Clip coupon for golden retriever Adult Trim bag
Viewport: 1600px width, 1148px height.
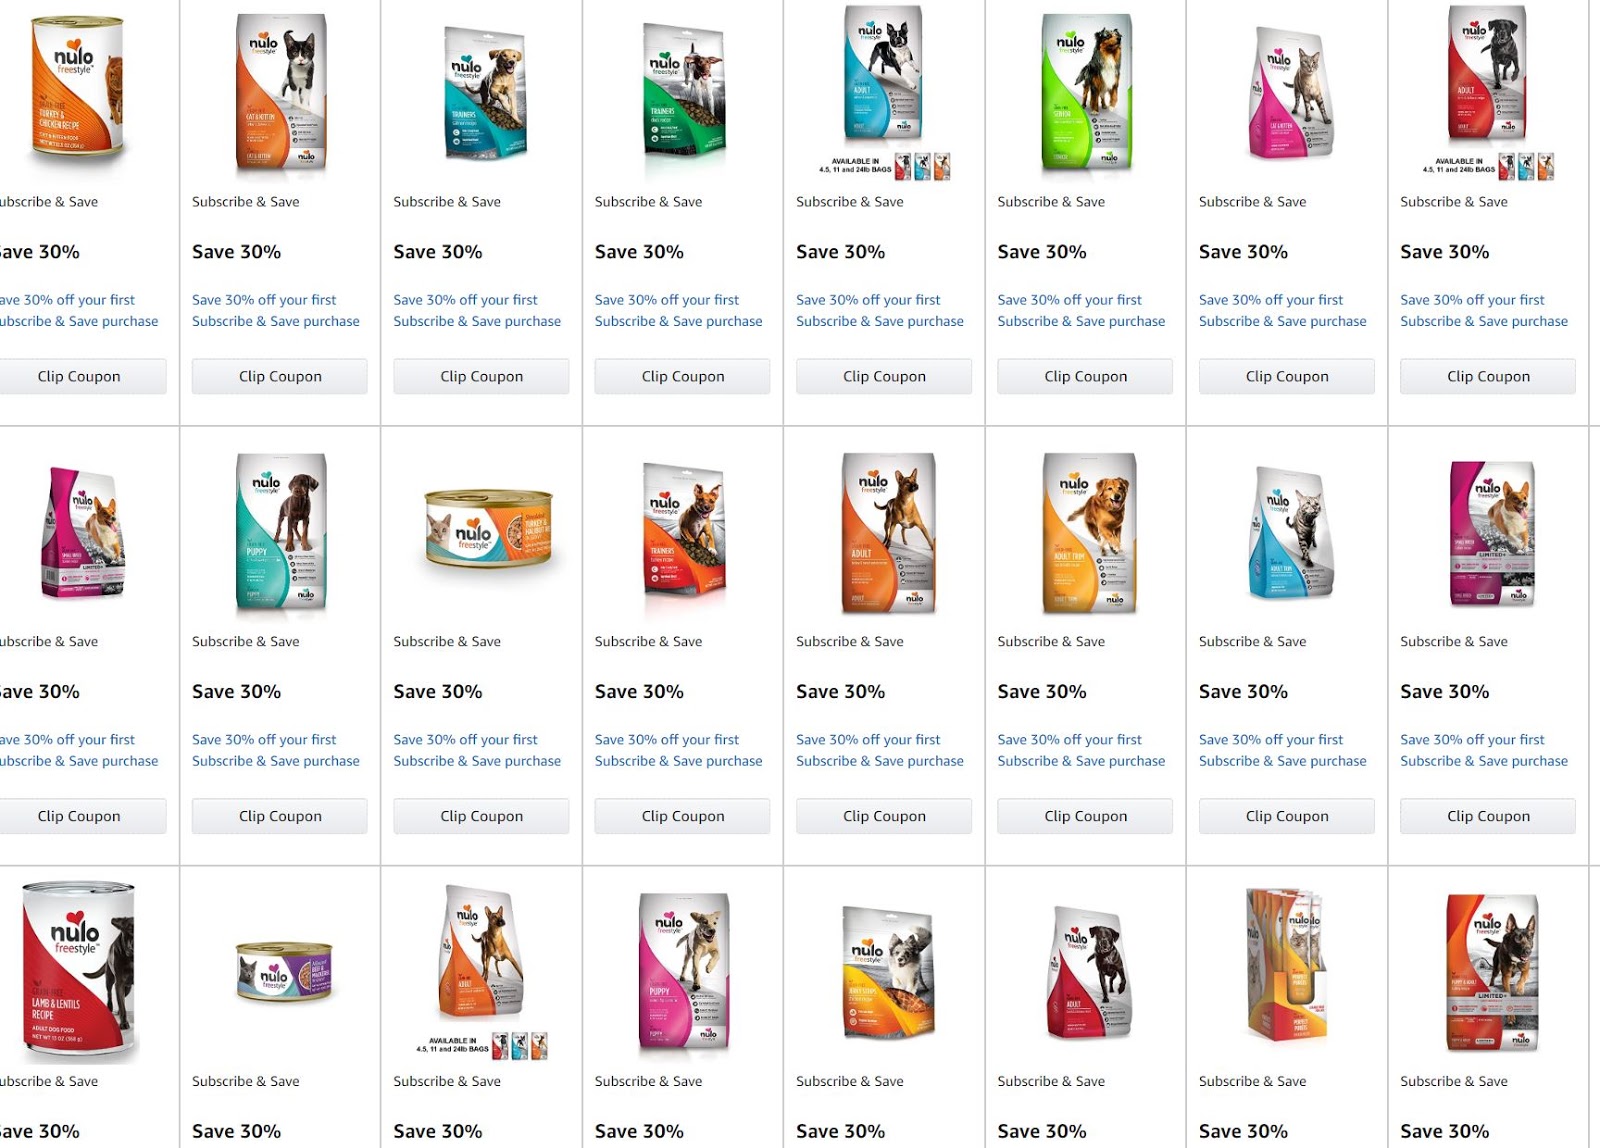[1086, 816]
